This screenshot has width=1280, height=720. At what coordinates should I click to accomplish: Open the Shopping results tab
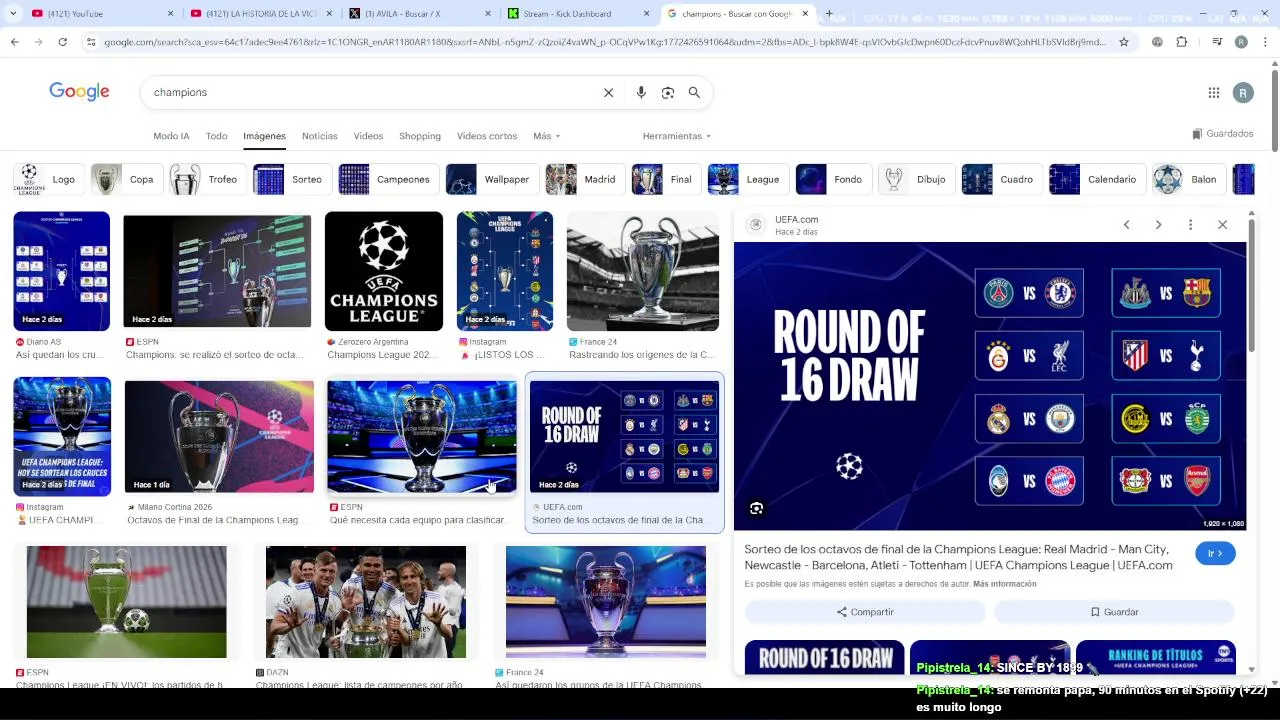point(420,136)
